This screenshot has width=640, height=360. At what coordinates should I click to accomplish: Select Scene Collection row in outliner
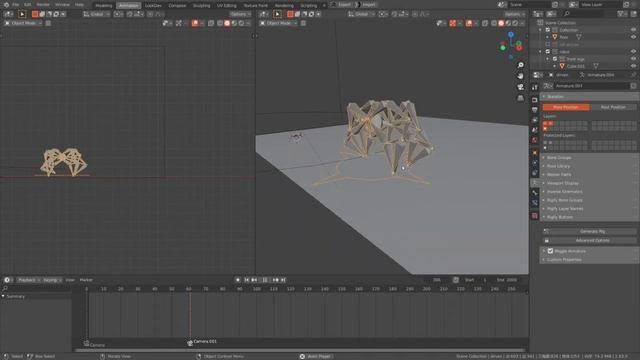(x=560, y=23)
